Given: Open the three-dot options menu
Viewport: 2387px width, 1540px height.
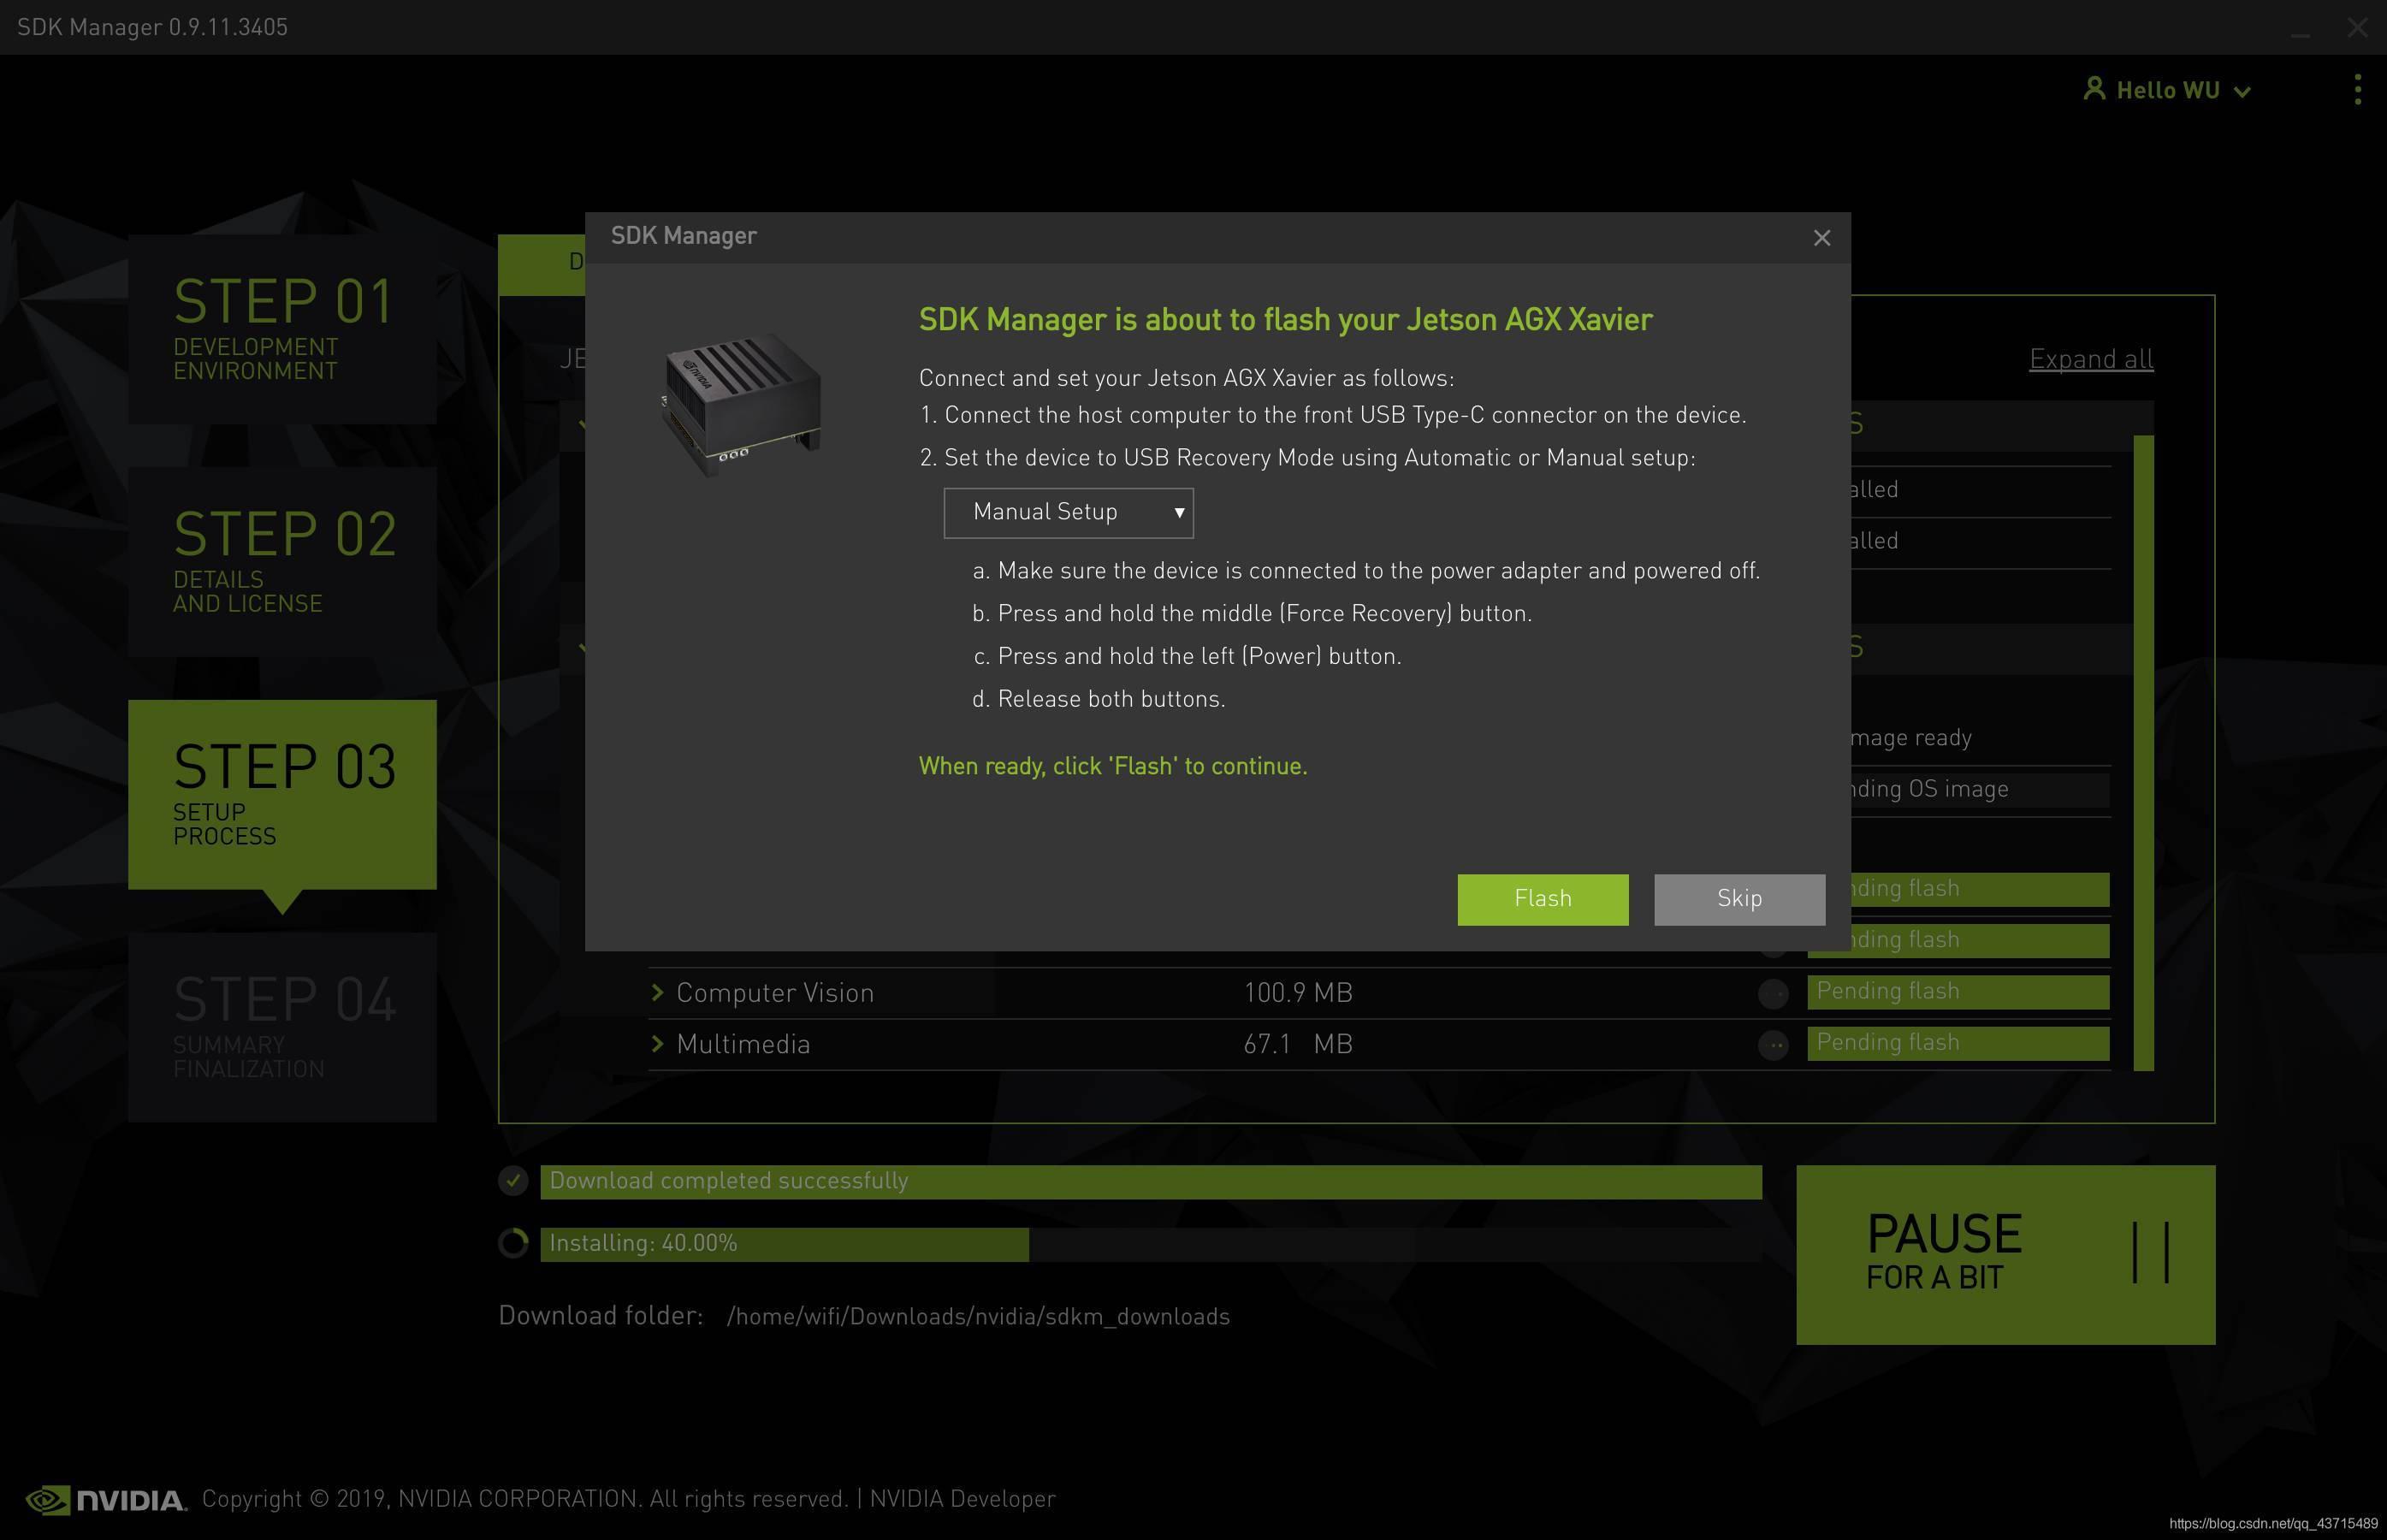Looking at the screenshot, I should tap(2357, 89).
